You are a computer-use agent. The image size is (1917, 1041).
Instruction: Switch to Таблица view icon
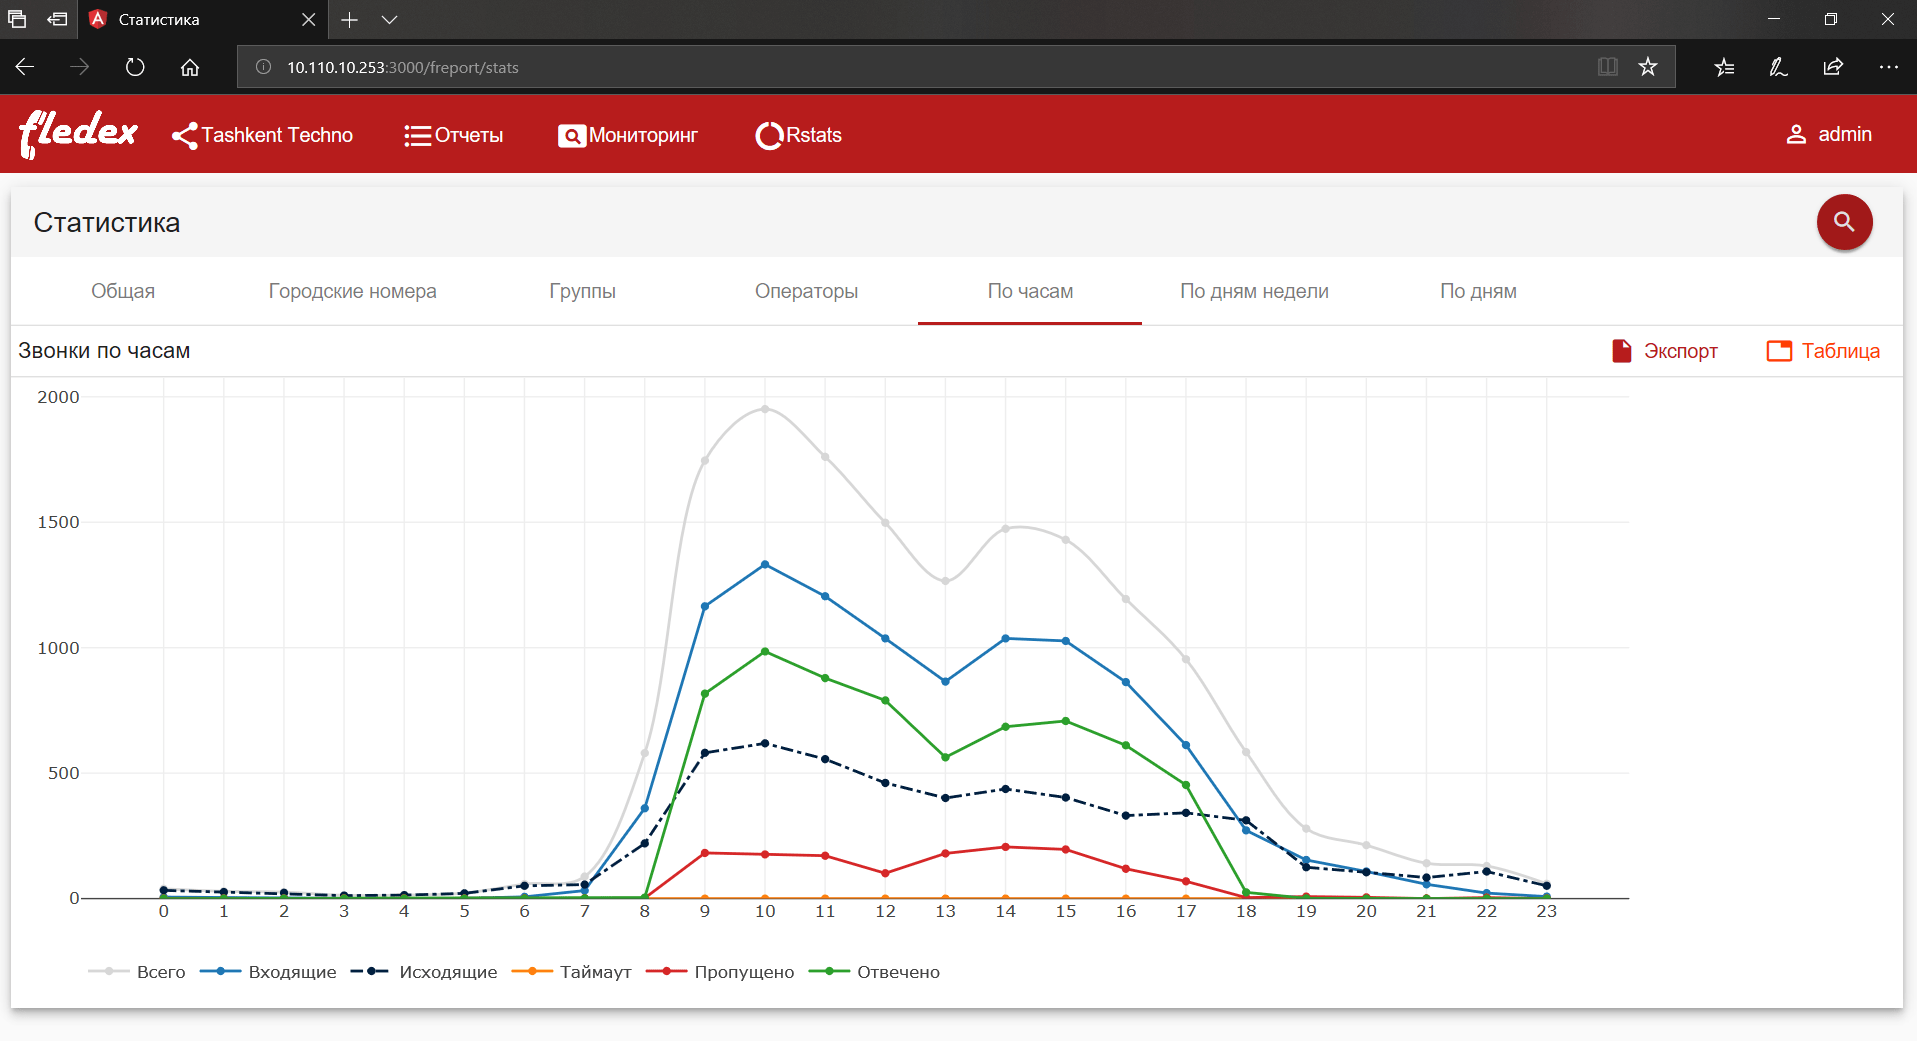click(x=1779, y=351)
